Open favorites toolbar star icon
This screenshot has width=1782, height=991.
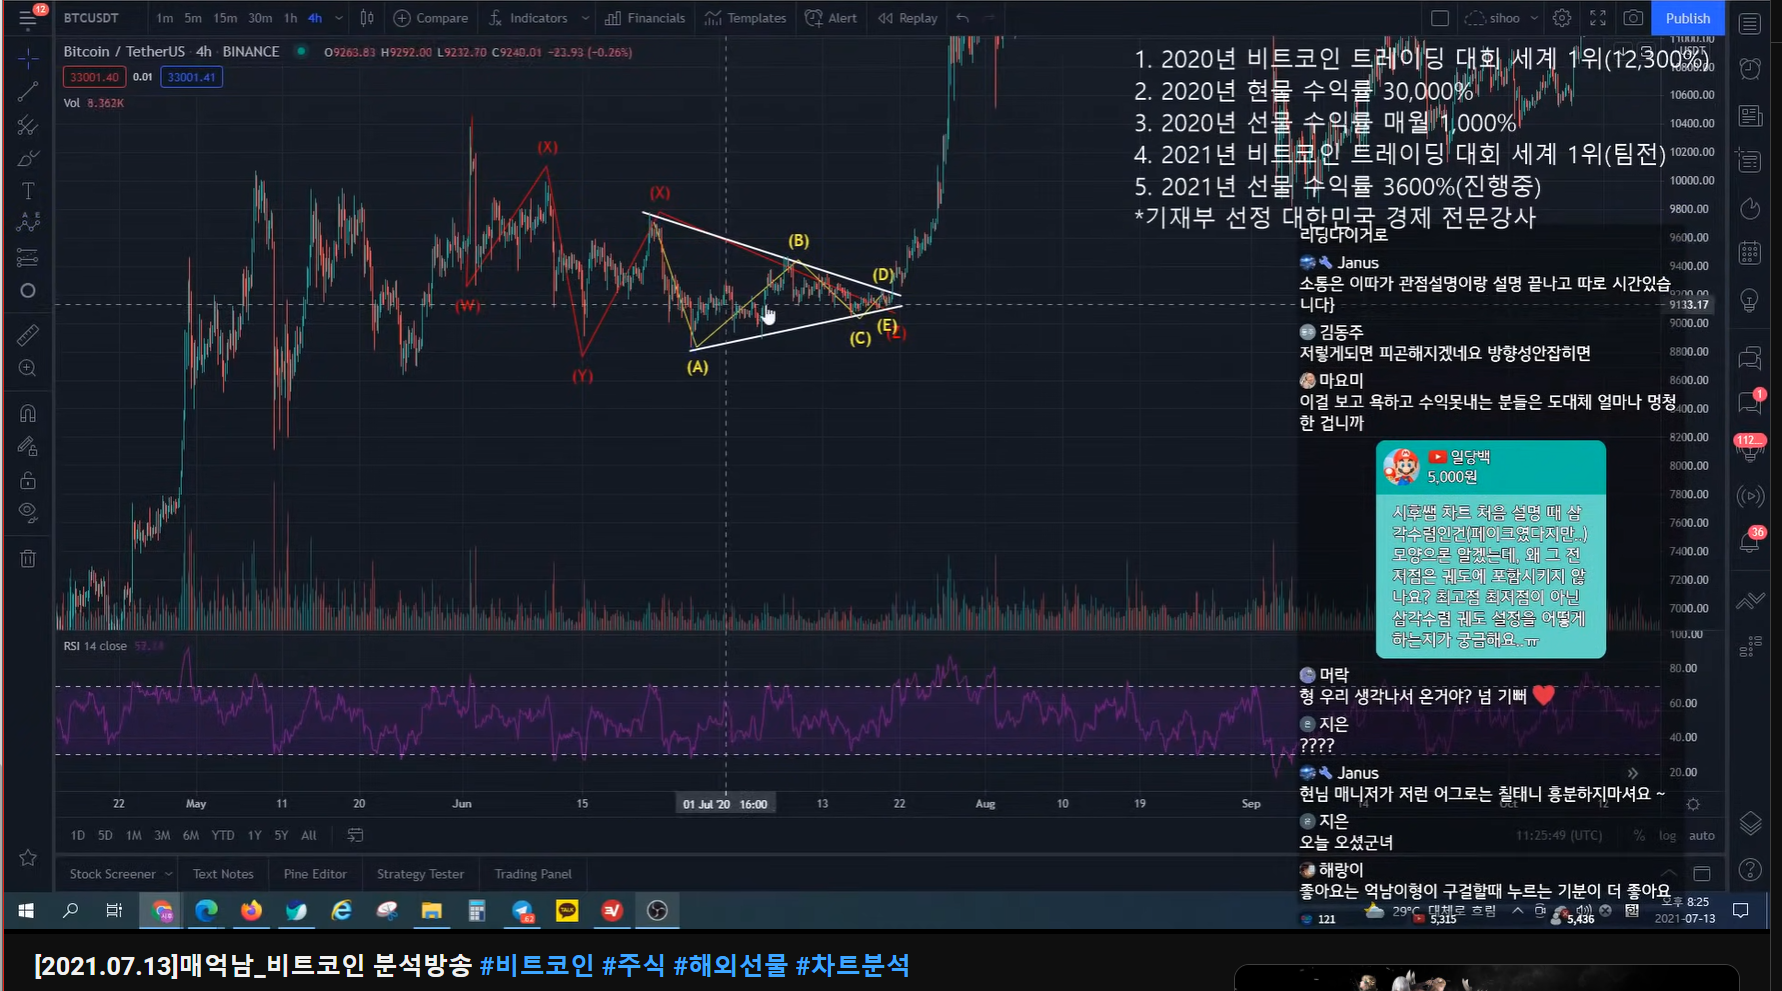point(28,857)
